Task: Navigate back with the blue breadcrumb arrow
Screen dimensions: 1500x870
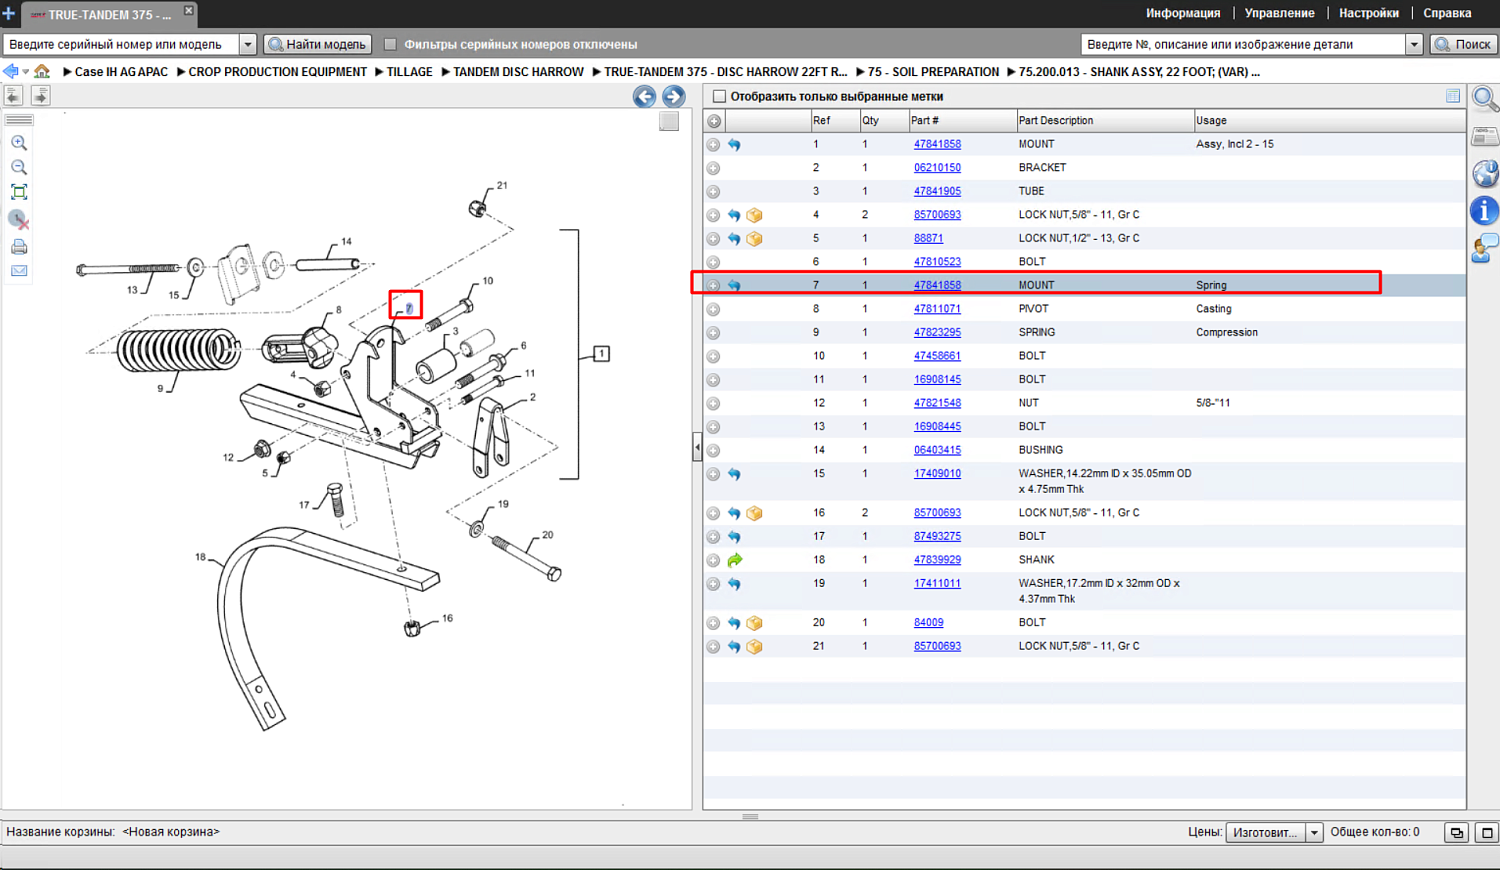Action: (x=11, y=72)
